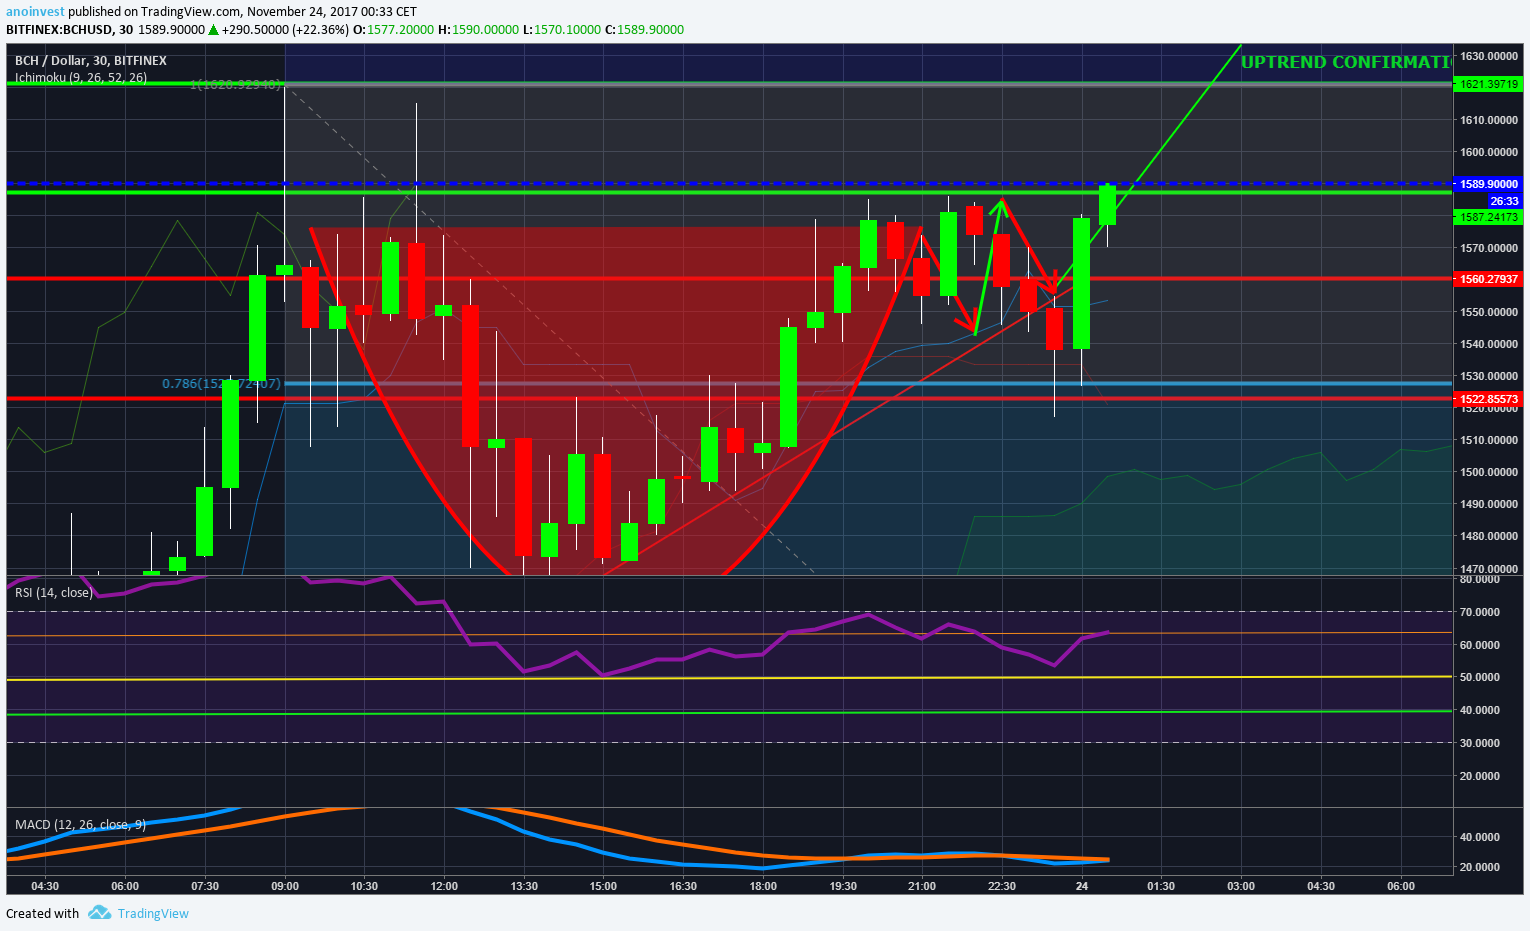1530x931 pixels.
Task: Select the 'BCH / Dollar, 30, BITFINEX' chart title
Action: tap(91, 61)
